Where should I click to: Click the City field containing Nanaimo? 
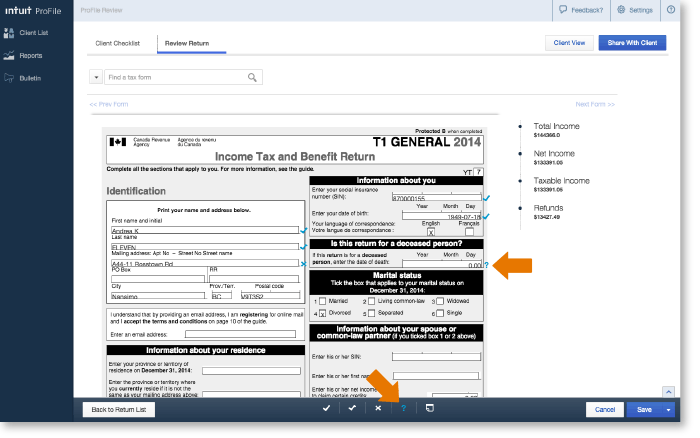tap(158, 296)
